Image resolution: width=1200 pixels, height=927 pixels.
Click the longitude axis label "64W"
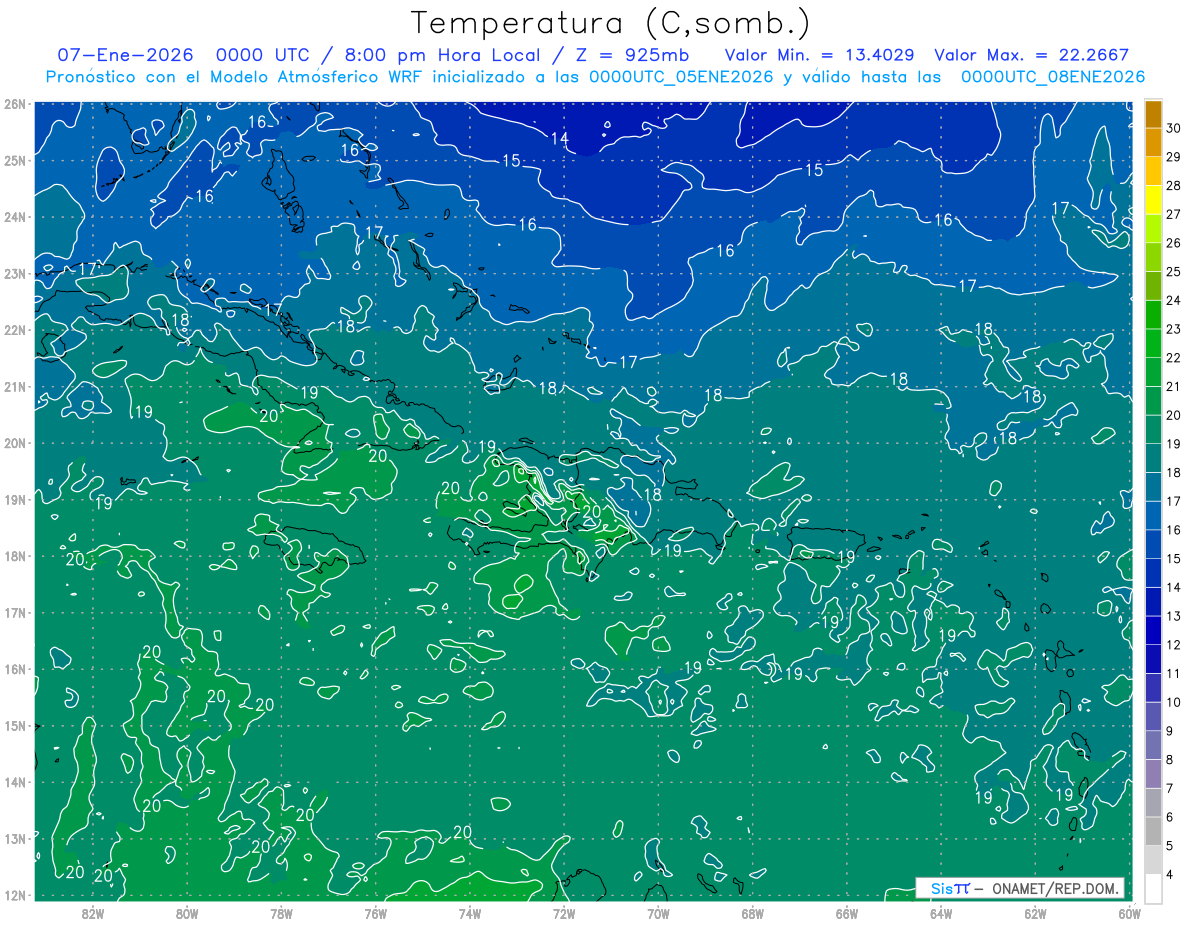click(x=941, y=913)
